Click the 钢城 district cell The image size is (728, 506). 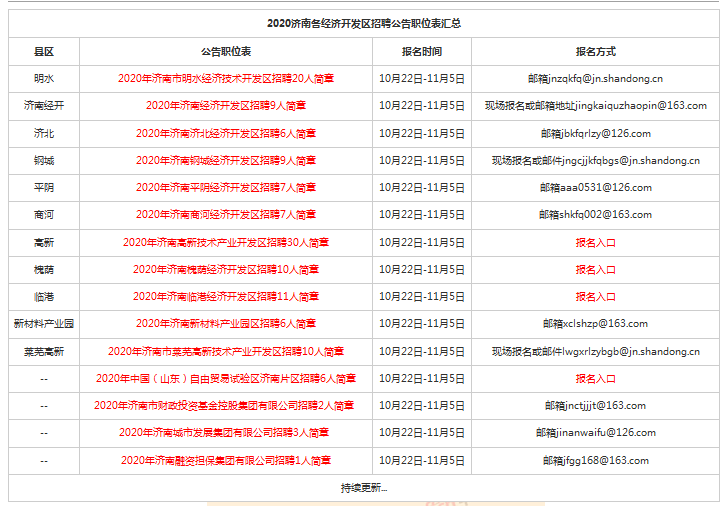pyautogui.click(x=44, y=160)
